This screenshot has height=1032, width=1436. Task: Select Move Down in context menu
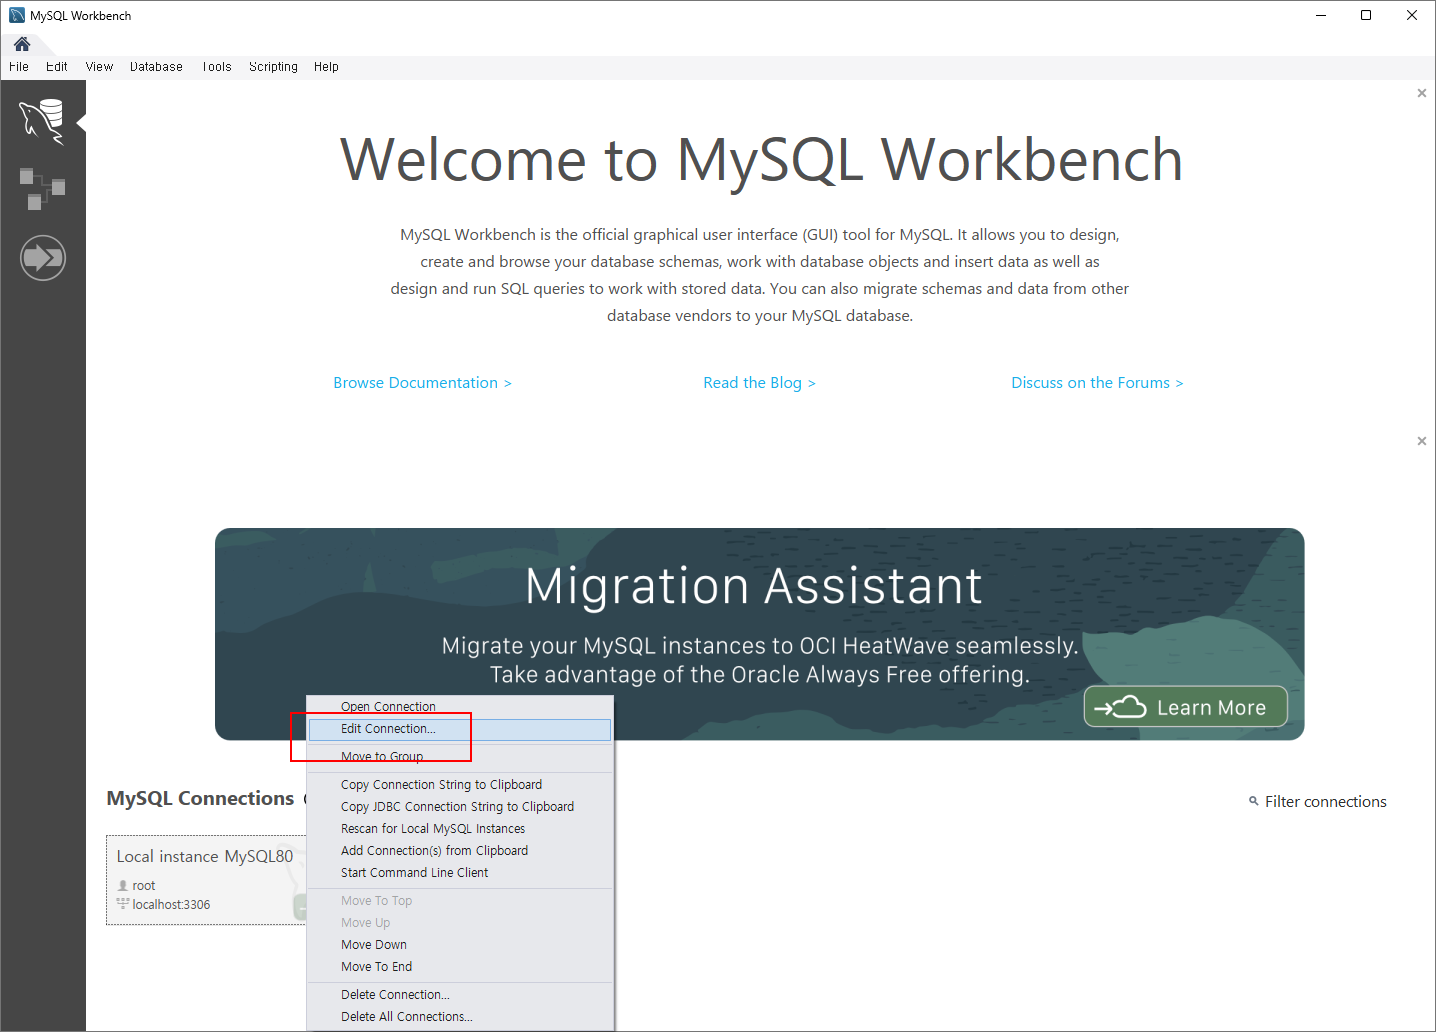(460, 945)
